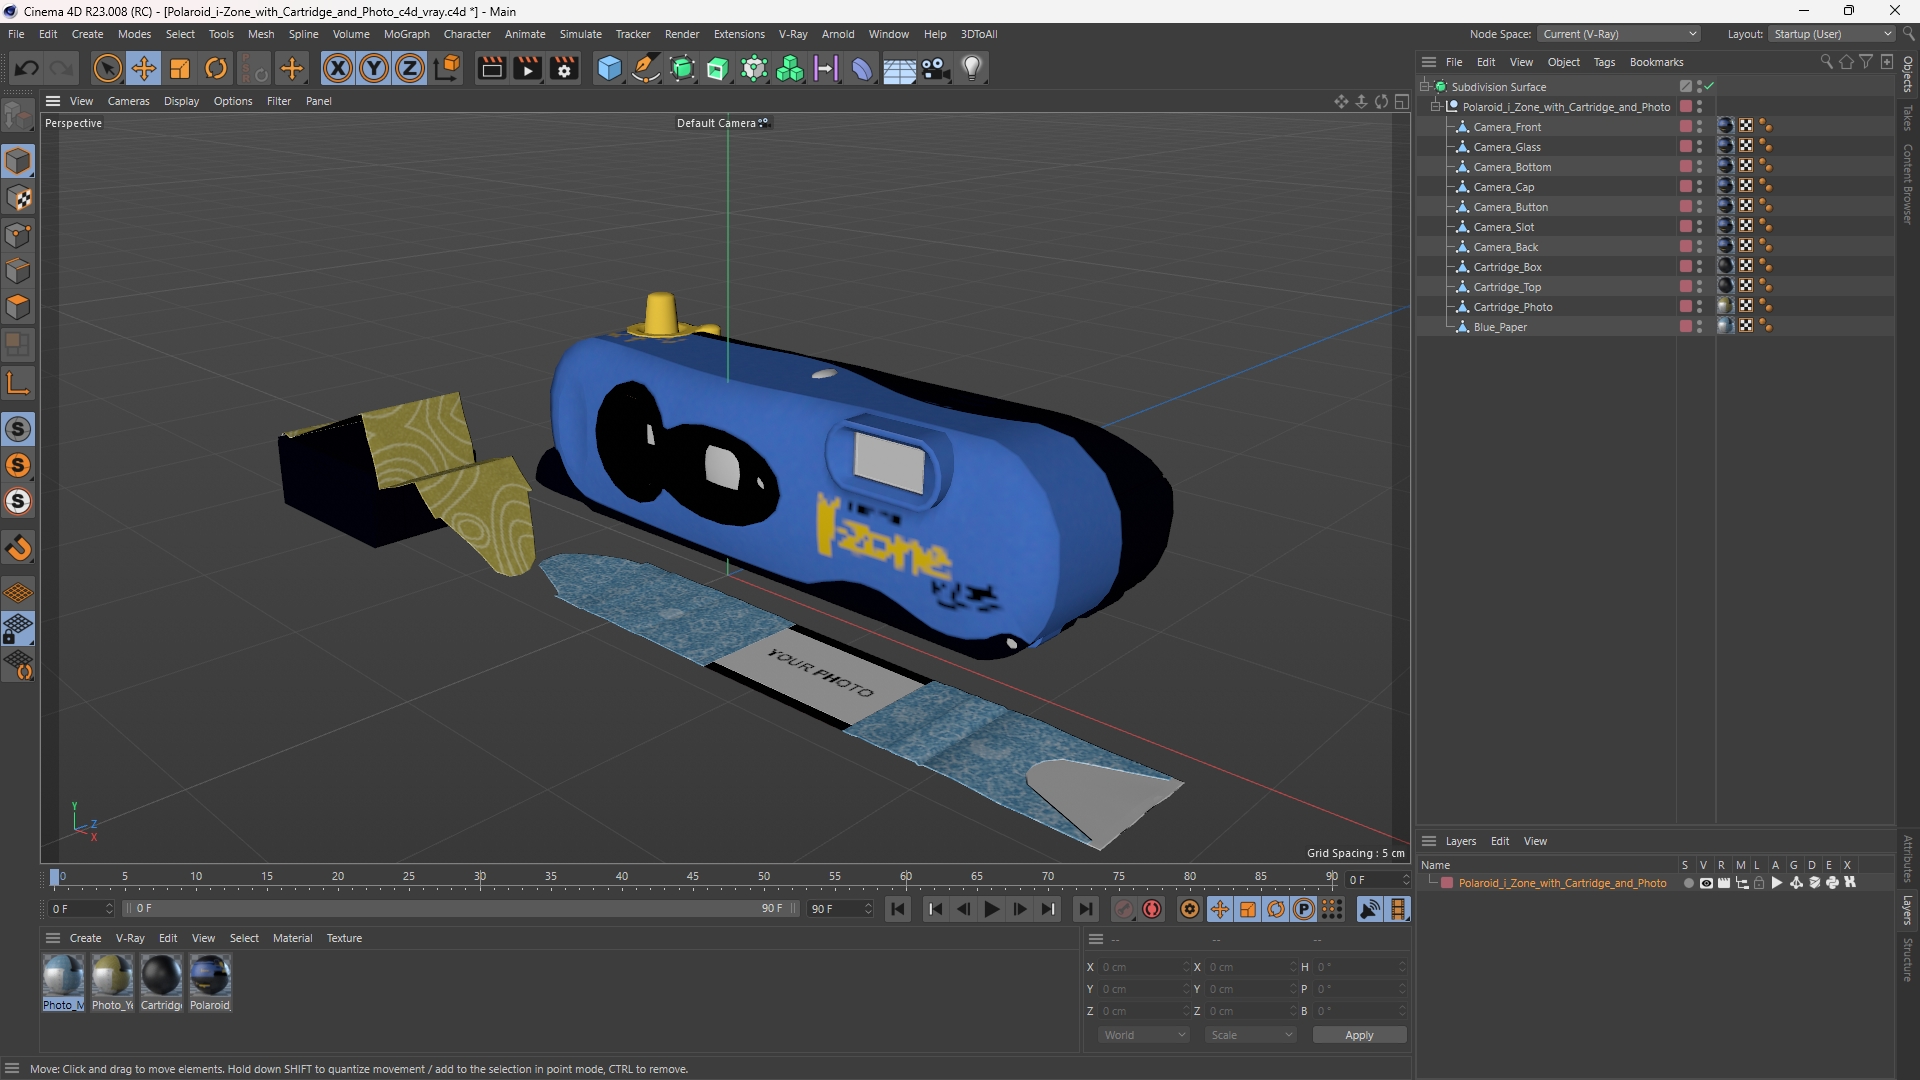Jump to the start of animation
This screenshot has width=1920, height=1080.
(897, 909)
